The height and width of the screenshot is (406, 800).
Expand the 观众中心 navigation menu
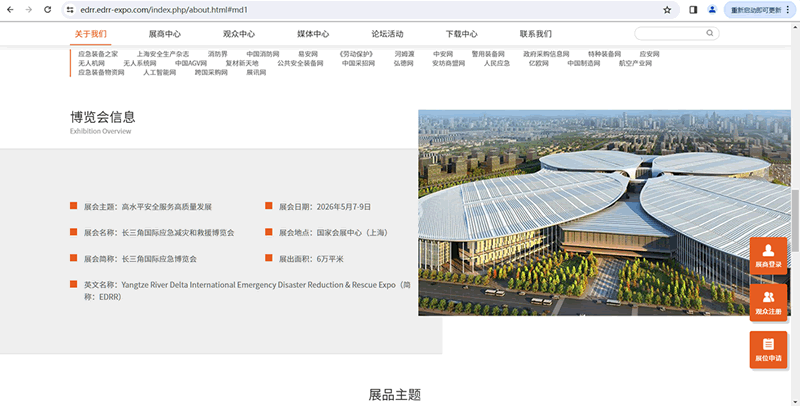[x=239, y=34]
